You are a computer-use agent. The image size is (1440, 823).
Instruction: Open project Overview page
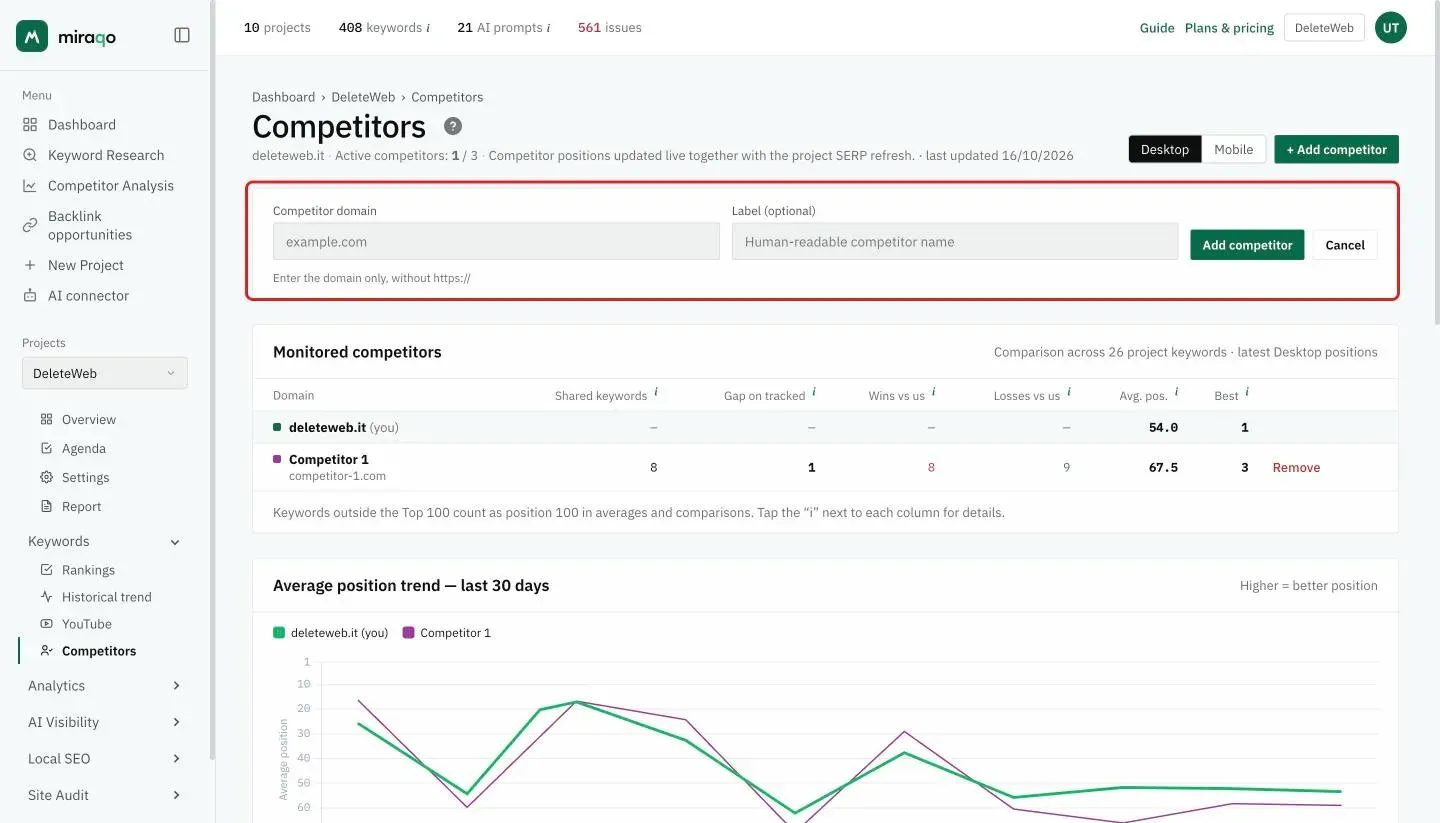(x=89, y=420)
